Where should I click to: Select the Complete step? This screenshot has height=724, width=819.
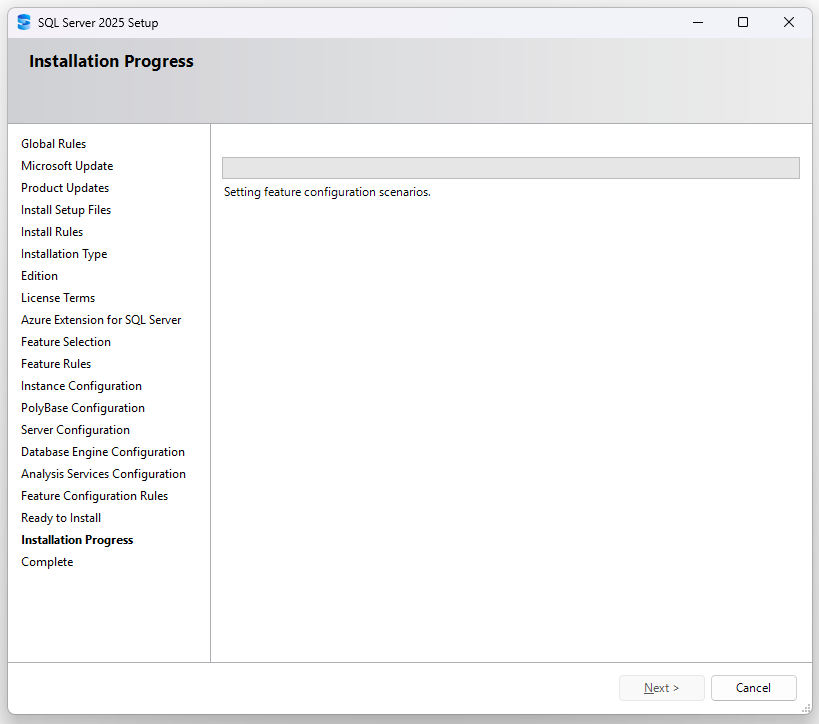pyautogui.click(x=46, y=561)
